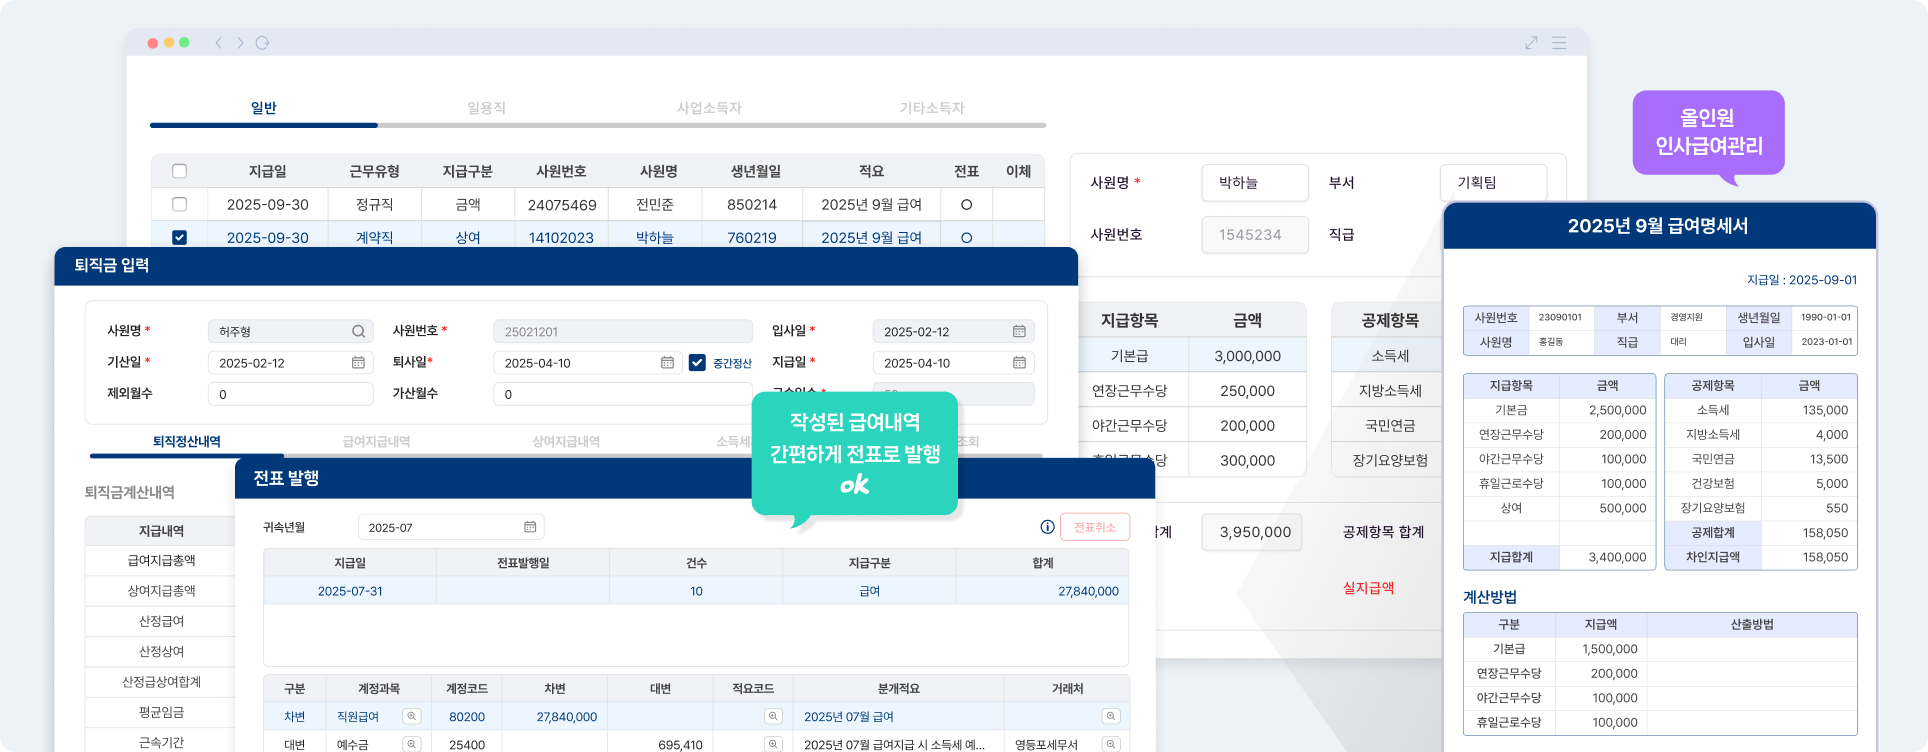The image size is (1928, 752).
Task: Click the 계정코드 cell 80200
Action: point(467,717)
